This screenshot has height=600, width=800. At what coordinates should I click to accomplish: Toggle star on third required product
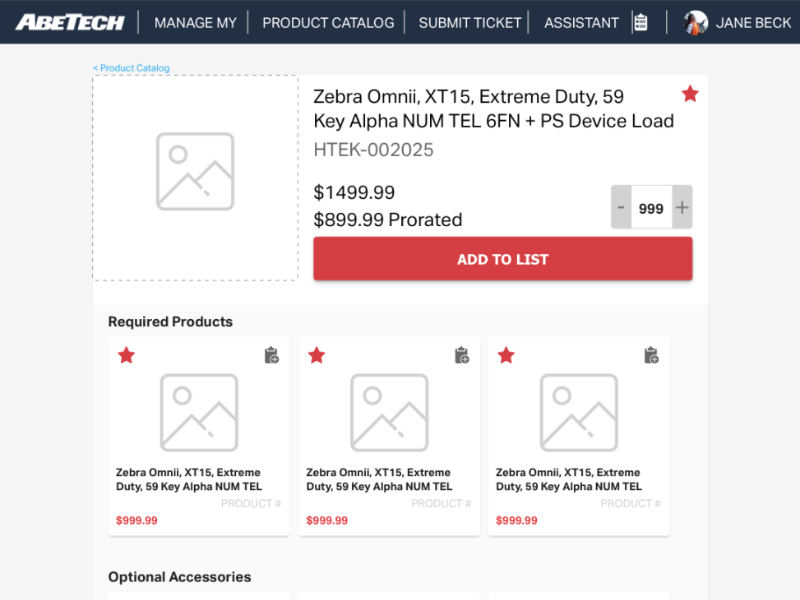point(506,355)
